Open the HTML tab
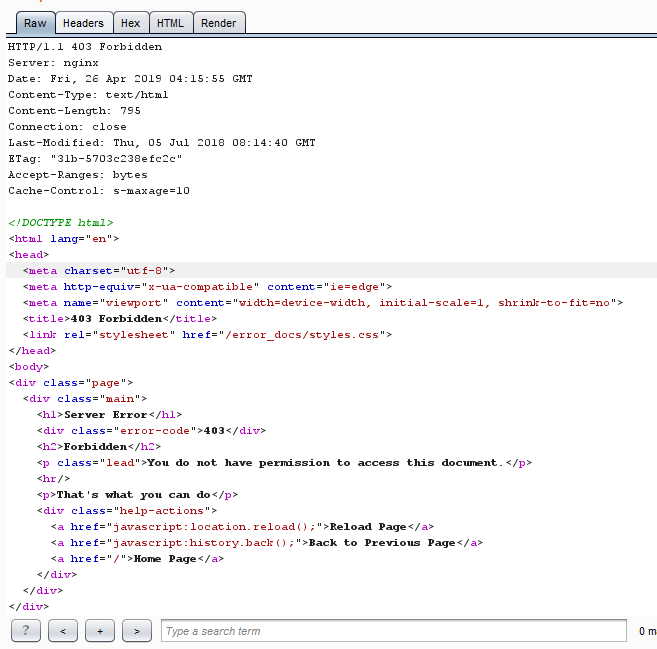The height and width of the screenshot is (649, 657). 171,23
